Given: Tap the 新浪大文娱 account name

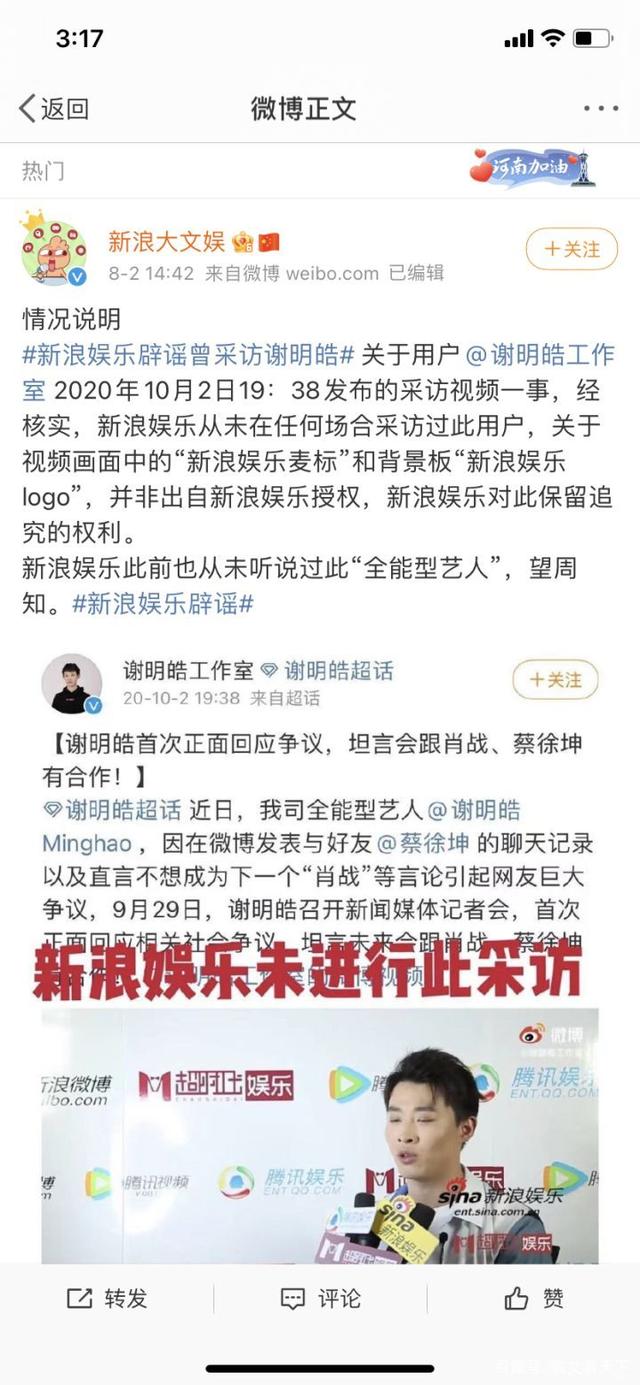Looking at the screenshot, I should click(167, 241).
